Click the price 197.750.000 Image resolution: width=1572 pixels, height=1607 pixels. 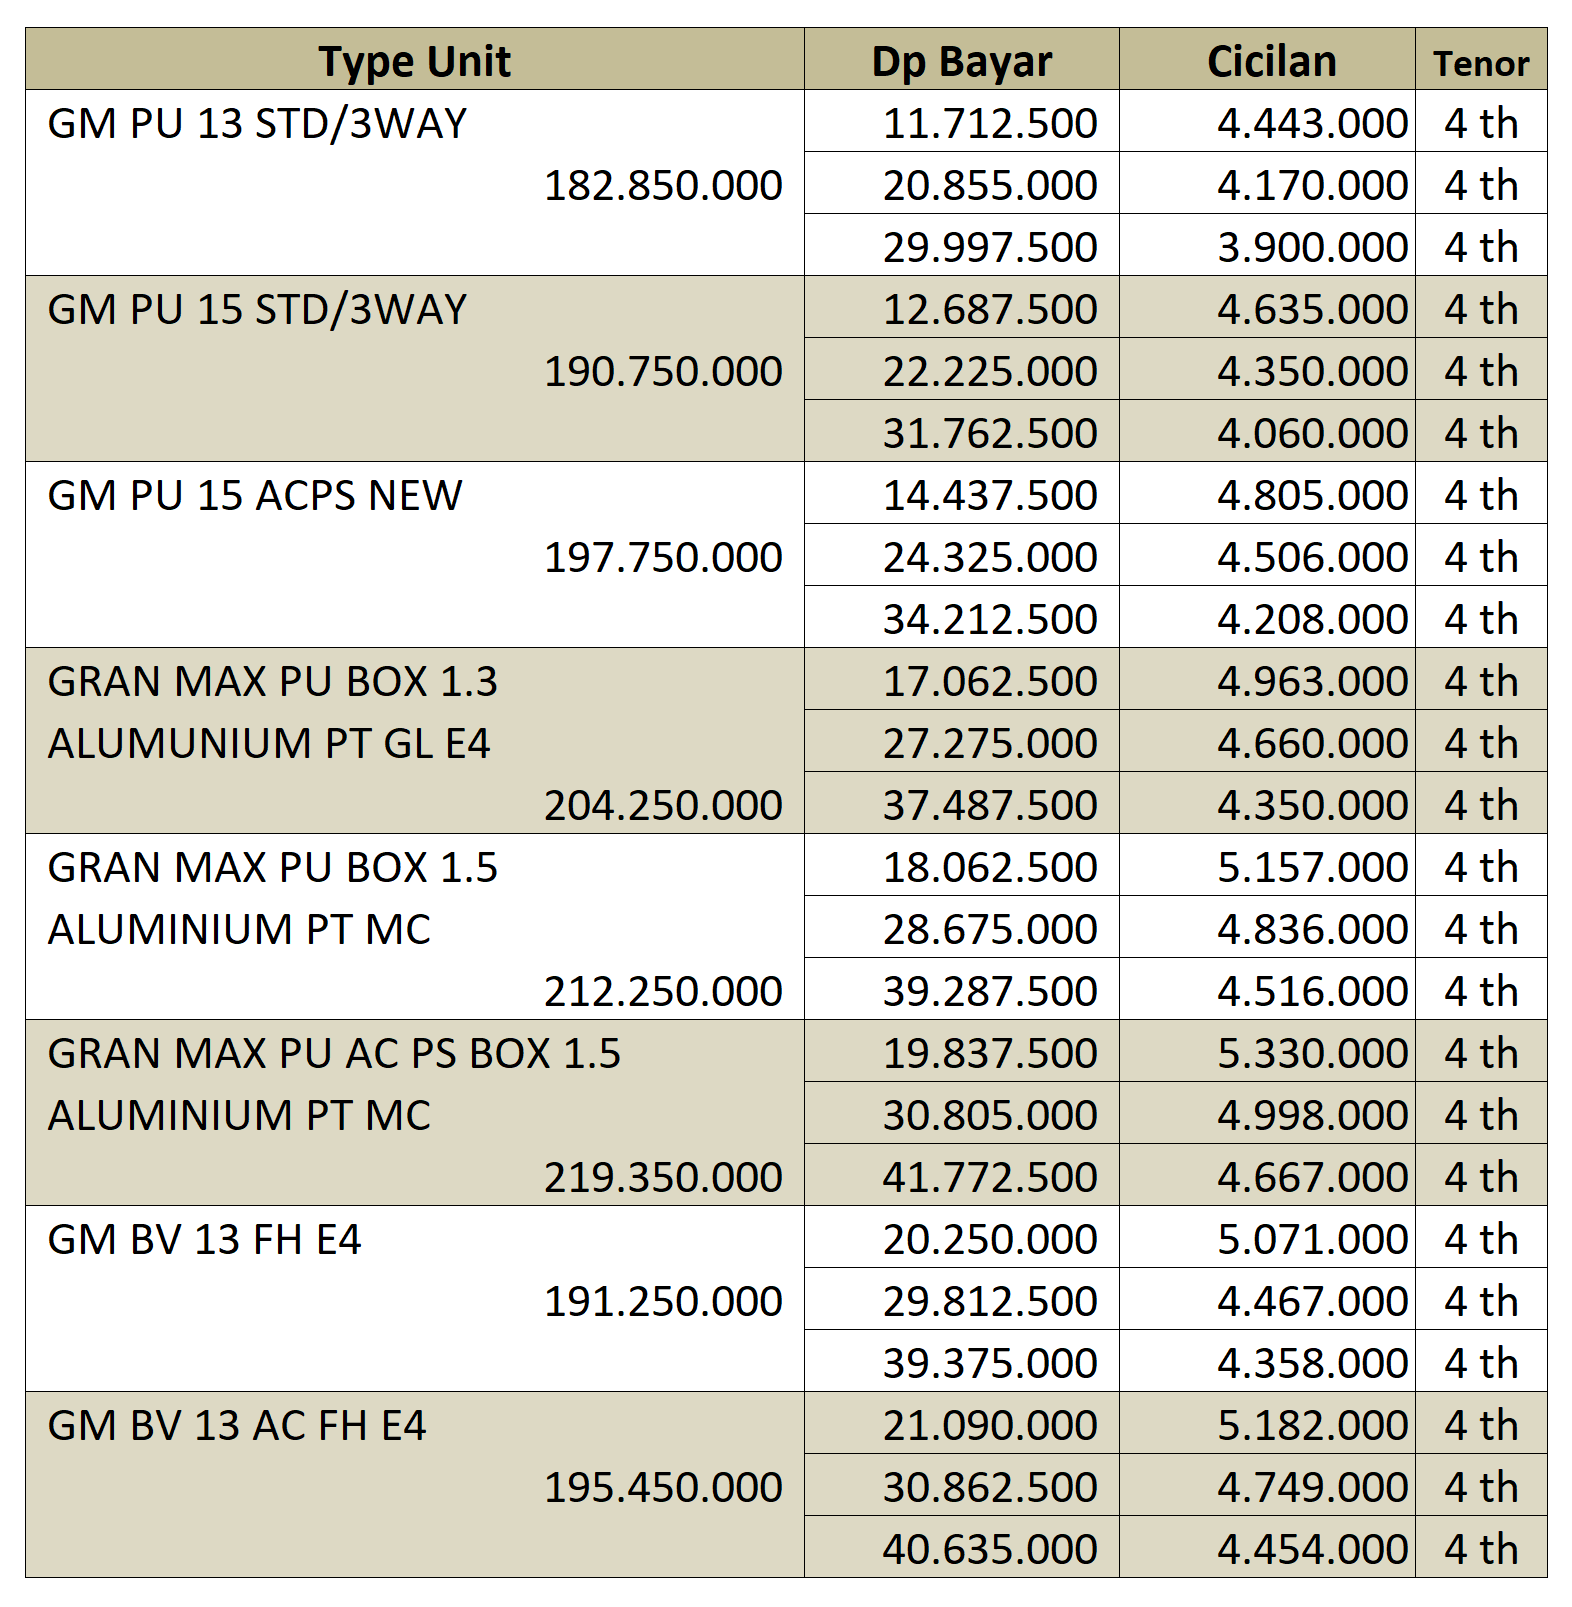click(x=663, y=558)
